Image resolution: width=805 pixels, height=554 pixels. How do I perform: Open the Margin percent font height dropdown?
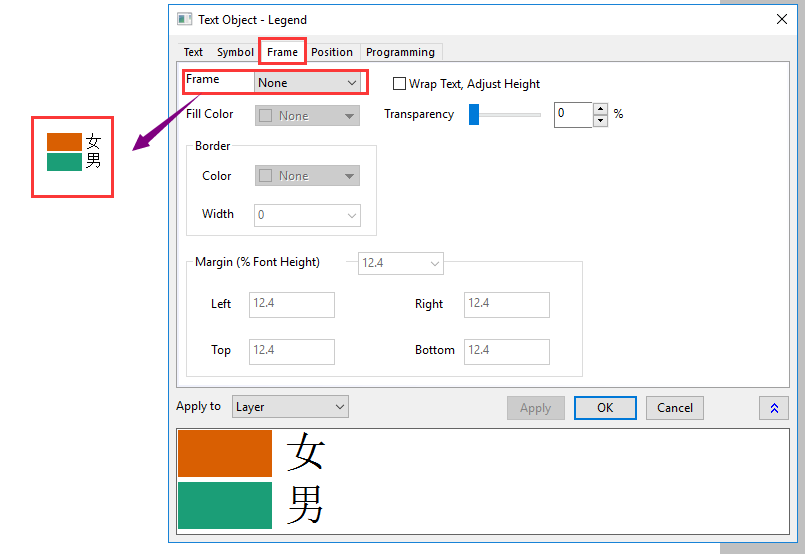pos(400,263)
